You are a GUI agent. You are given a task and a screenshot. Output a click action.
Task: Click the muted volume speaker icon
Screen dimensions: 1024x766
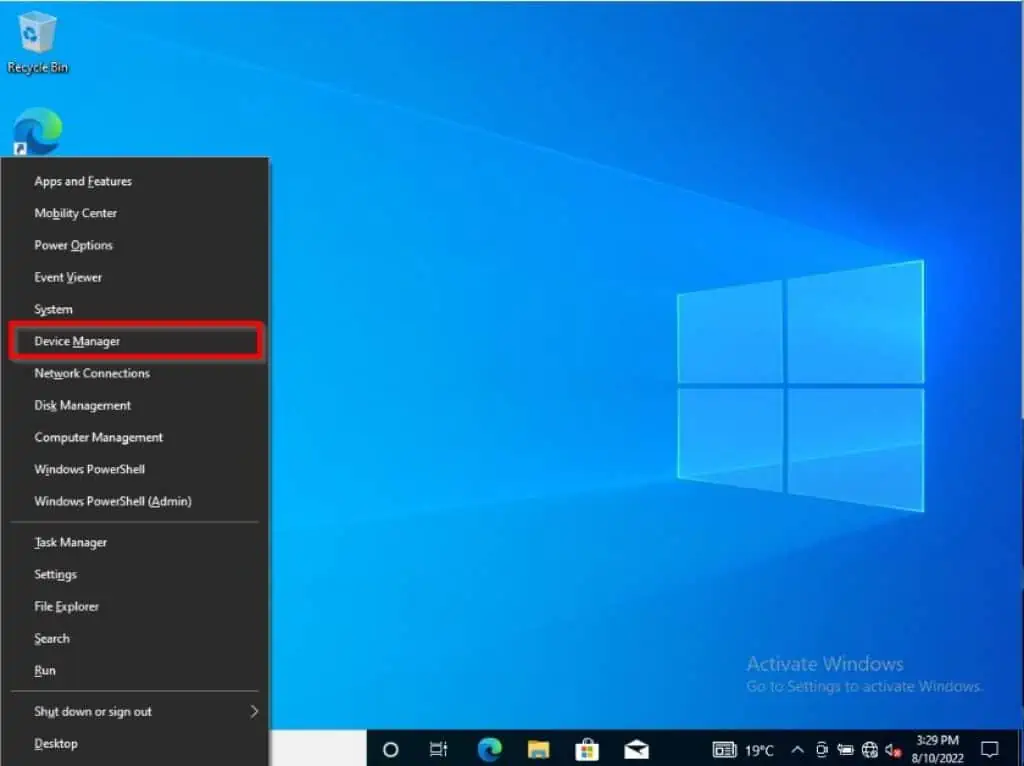tap(893, 750)
